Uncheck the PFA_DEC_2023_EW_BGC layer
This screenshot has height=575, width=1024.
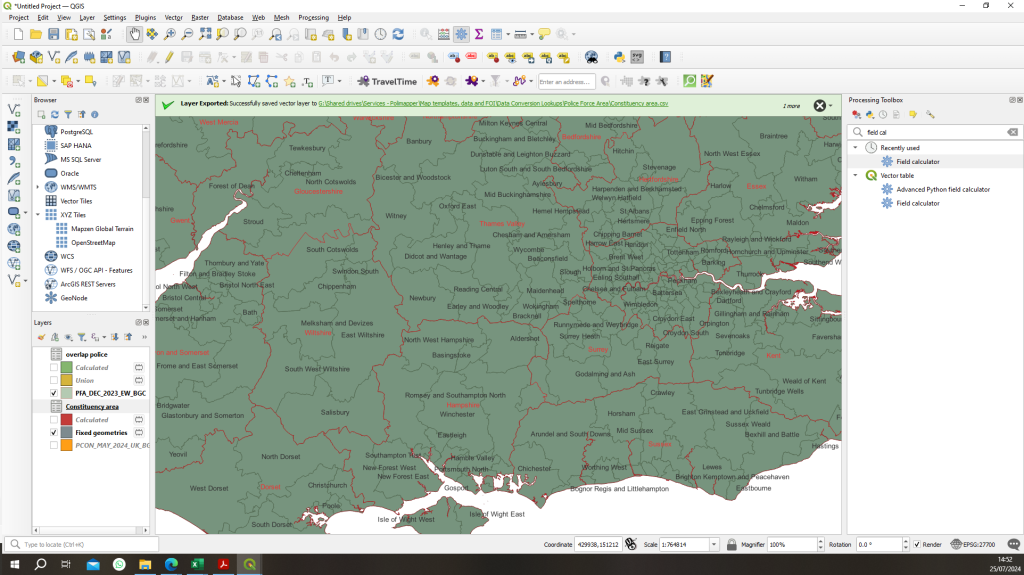point(53,394)
